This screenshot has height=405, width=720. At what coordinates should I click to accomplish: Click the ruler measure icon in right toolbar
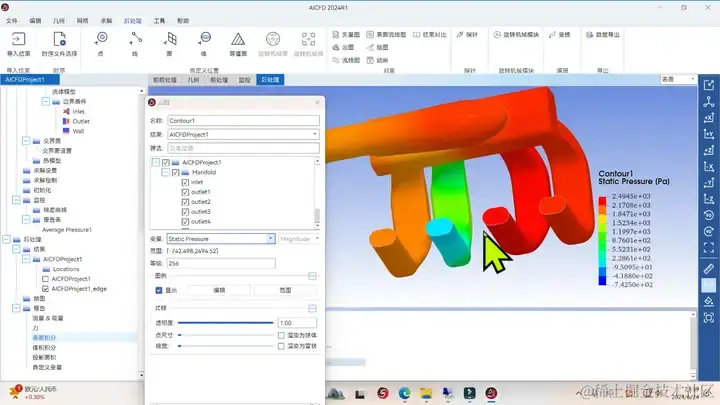click(709, 269)
